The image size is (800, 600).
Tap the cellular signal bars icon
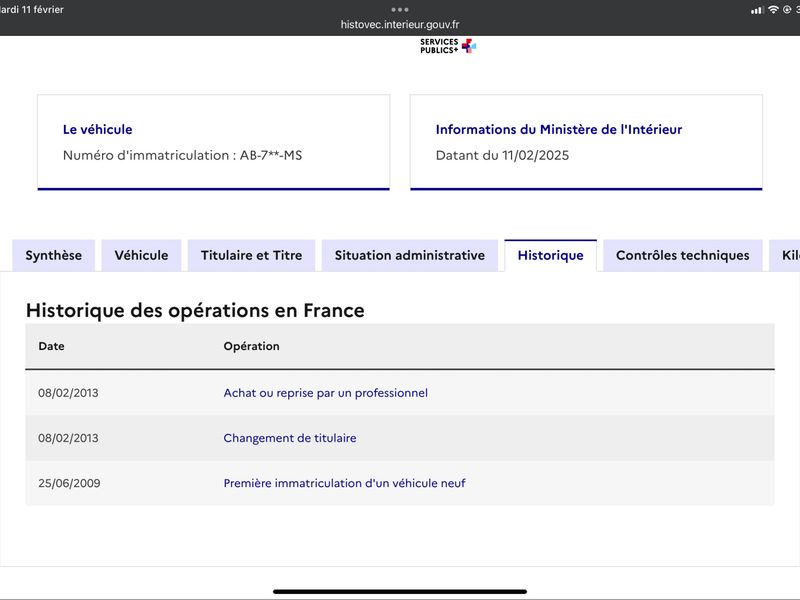757,10
